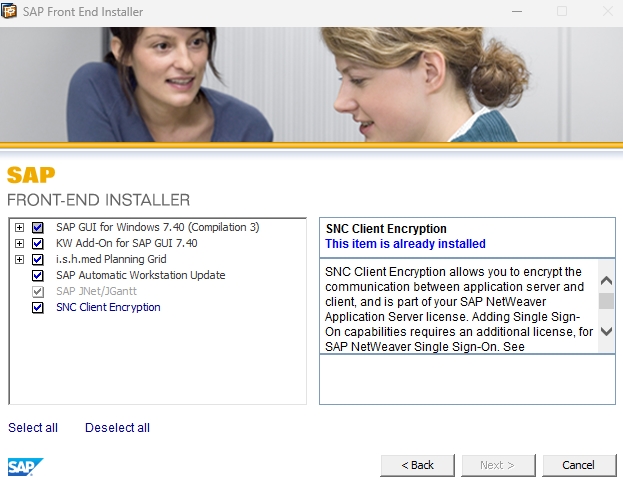The width and height of the screenshot is (623, 483).
Task: Click the disabled Next button
Action: pyautogui.click(x=498, y=465)
